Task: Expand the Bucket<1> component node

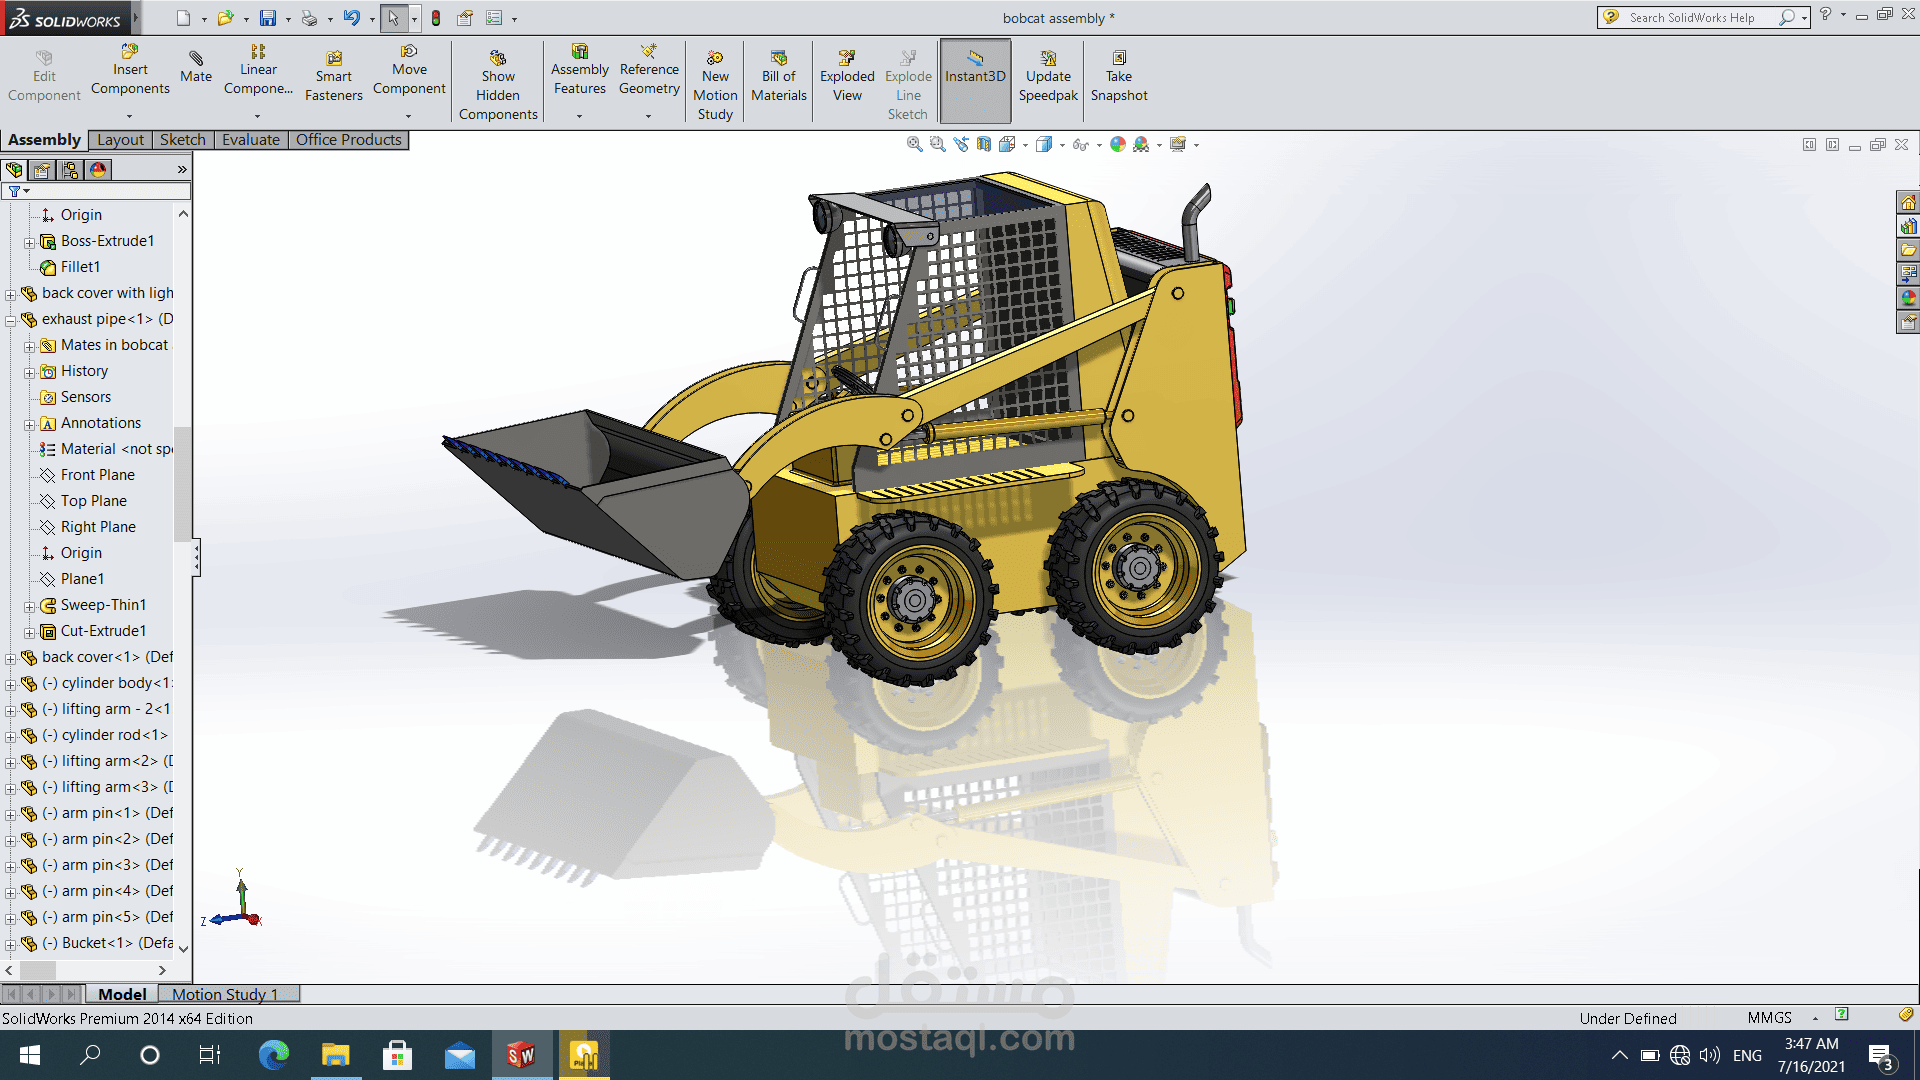Action: (x=11, y=944)
